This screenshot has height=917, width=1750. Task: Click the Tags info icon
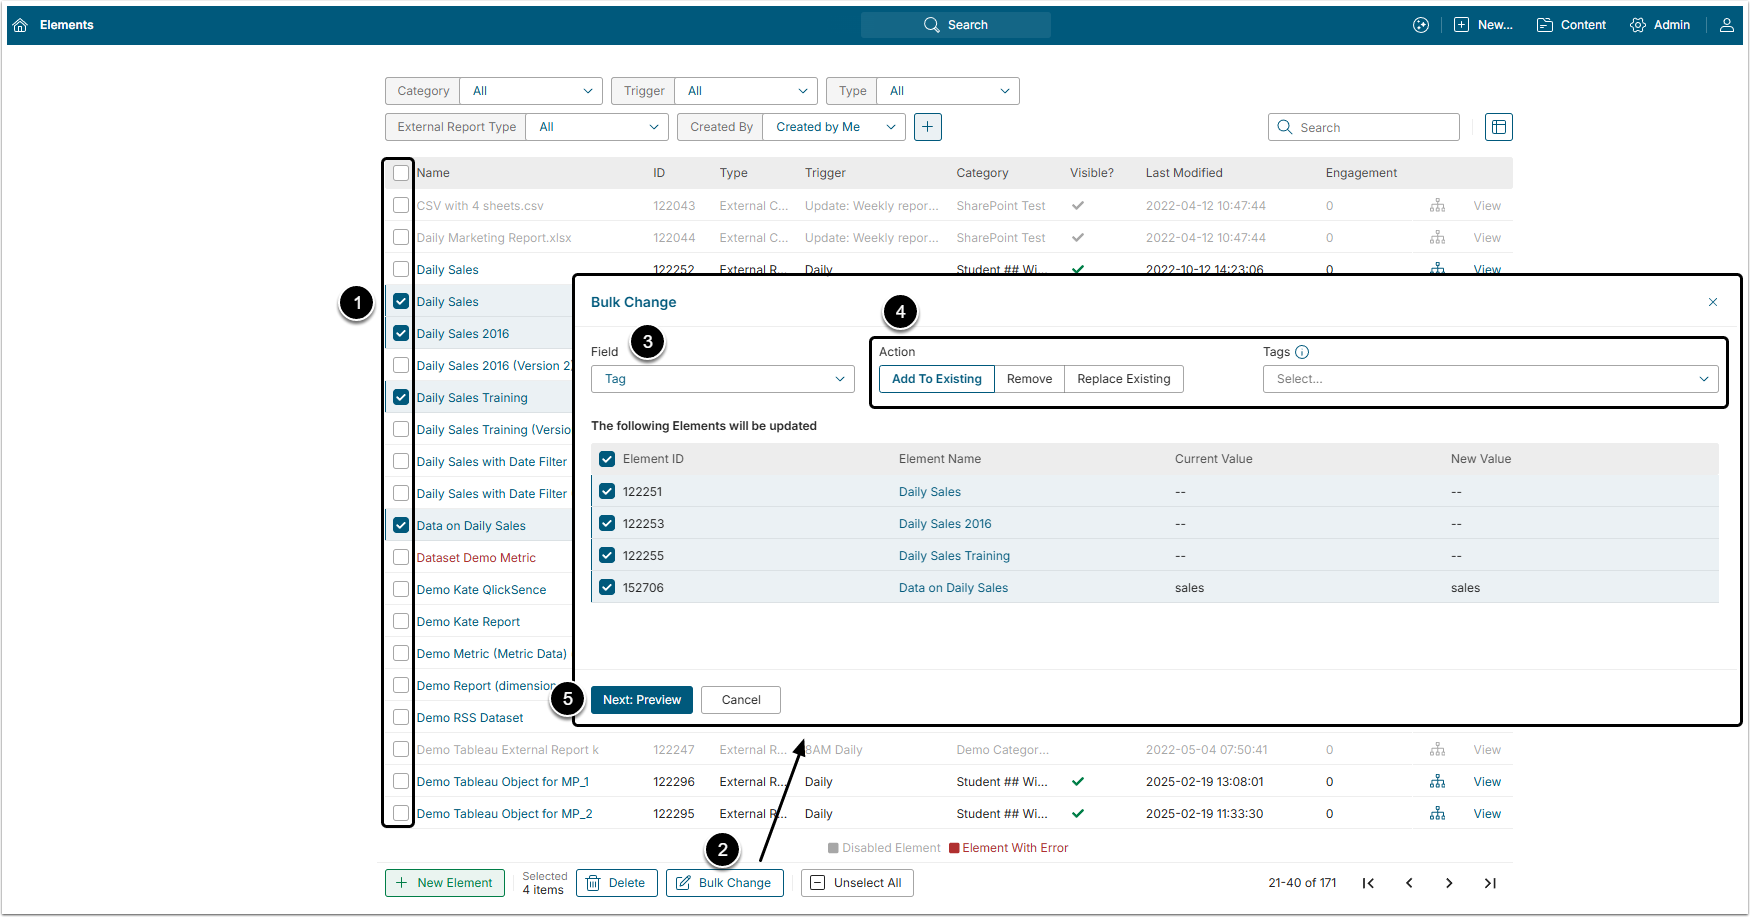click(x=1301, y=352)
